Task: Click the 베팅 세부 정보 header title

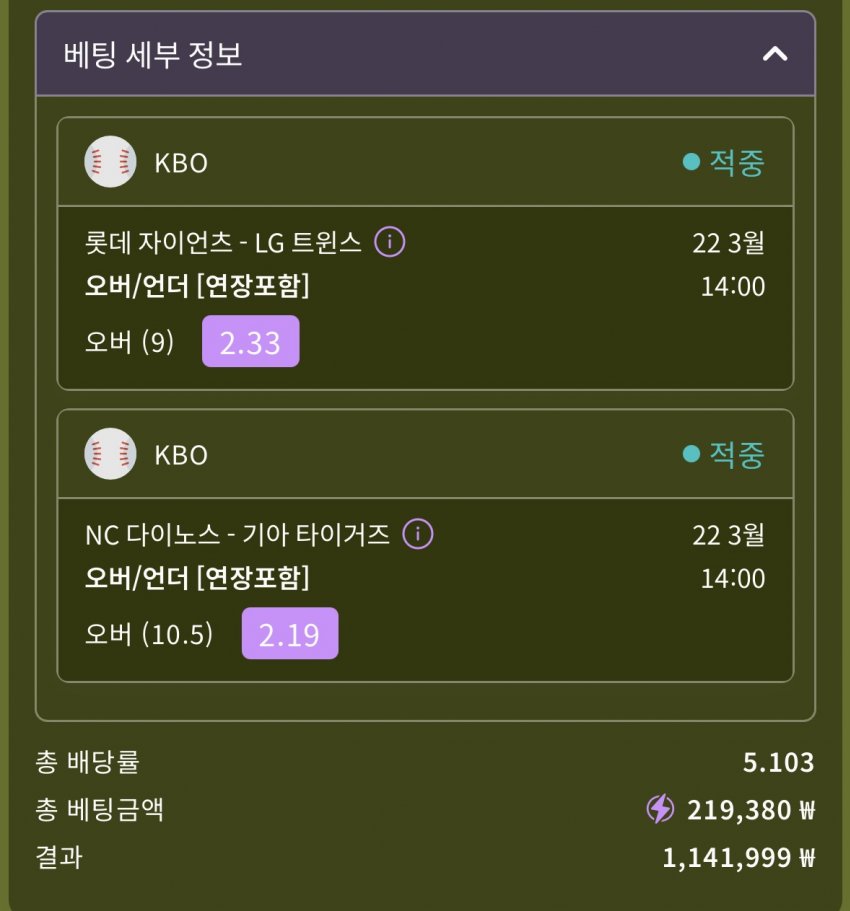Action: [x=153, y=54]
